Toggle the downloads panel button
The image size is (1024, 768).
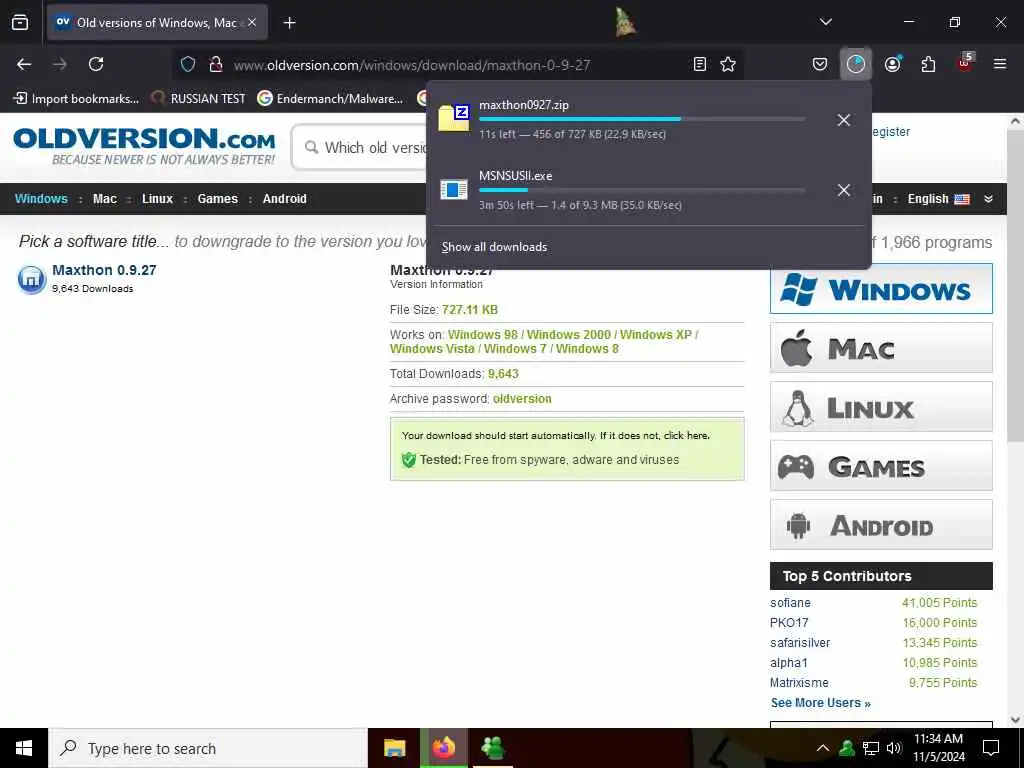856,64
